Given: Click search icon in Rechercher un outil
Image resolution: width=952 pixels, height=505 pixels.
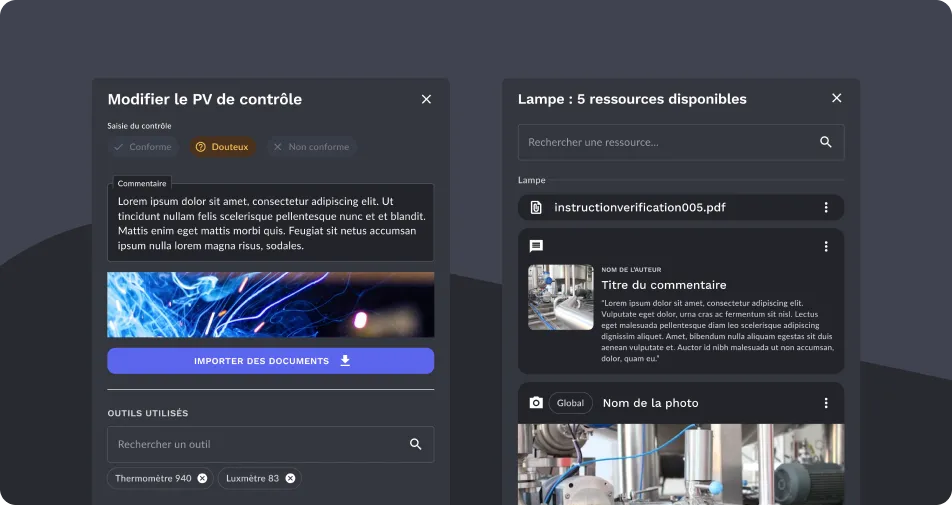Looking at the screenshot, I should tap(415, 444).
